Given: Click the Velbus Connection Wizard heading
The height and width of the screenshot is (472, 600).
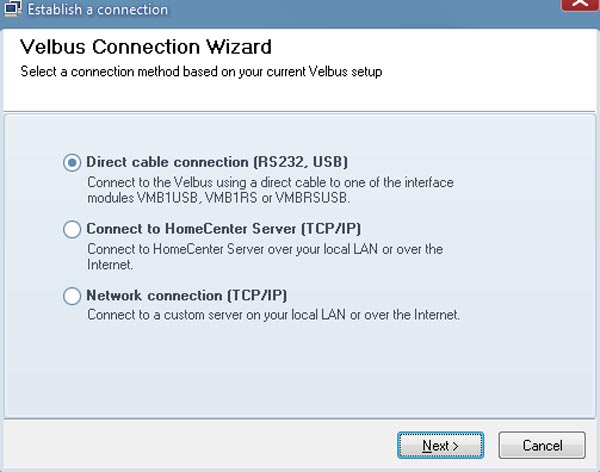Looking at the screenshot, I should [146, 47].
